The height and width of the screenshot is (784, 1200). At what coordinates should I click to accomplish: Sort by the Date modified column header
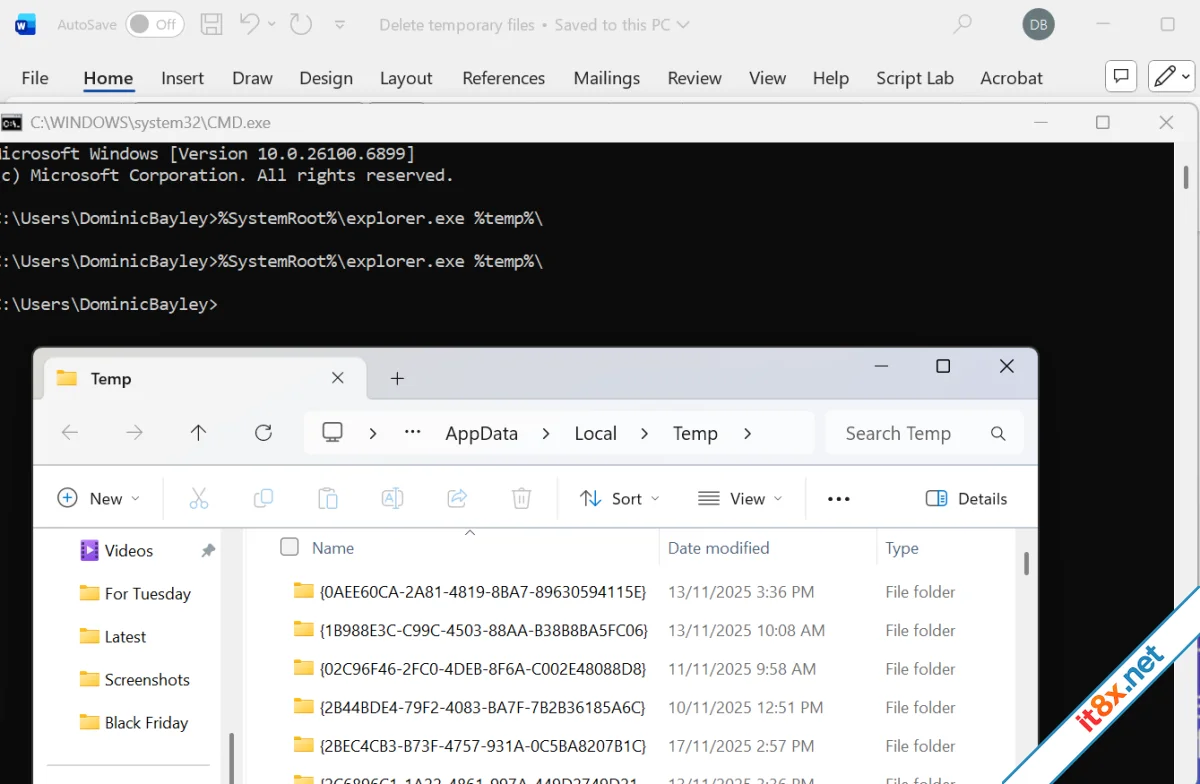(x=718, y=548)
